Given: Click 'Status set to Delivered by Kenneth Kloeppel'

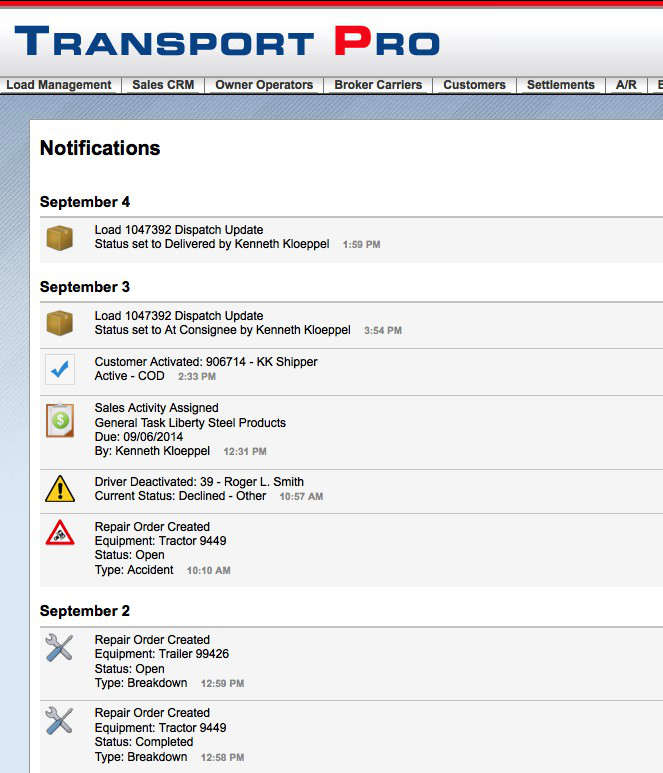Looking at the screenshot, I should click(212, 244).
